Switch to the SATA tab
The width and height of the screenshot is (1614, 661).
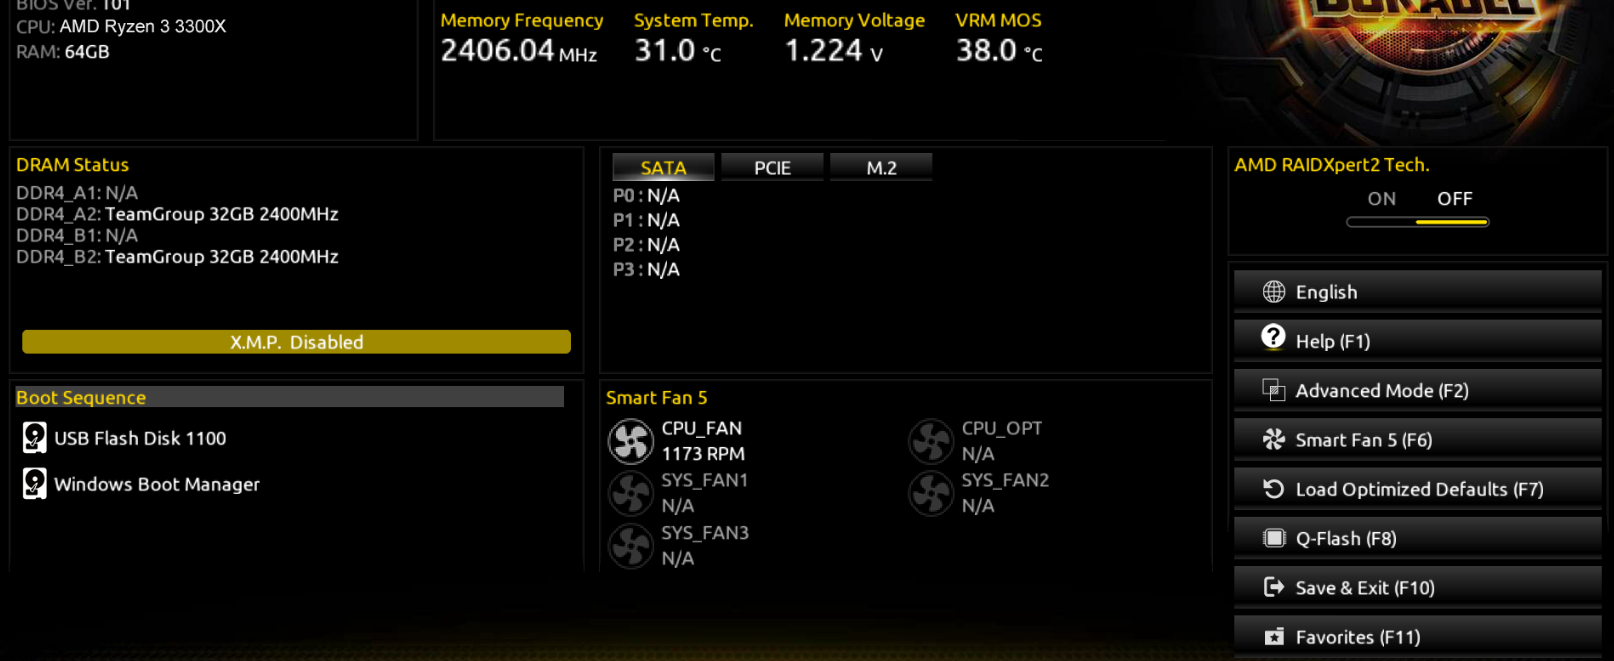pyautogui.click(x=663, y=167)
